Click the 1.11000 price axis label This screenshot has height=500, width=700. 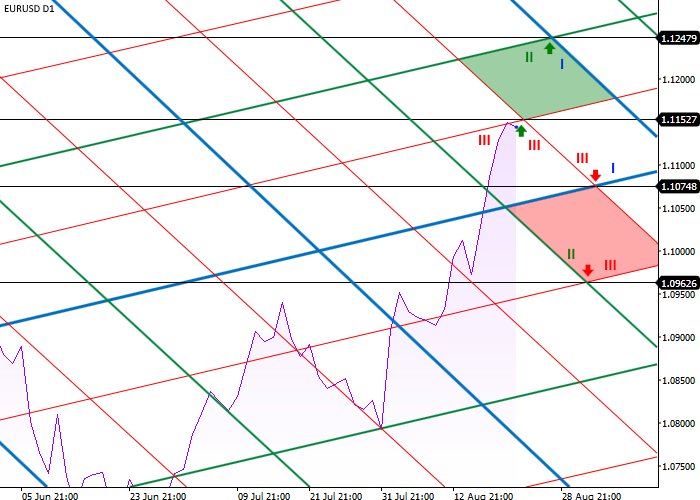(679, 166)
